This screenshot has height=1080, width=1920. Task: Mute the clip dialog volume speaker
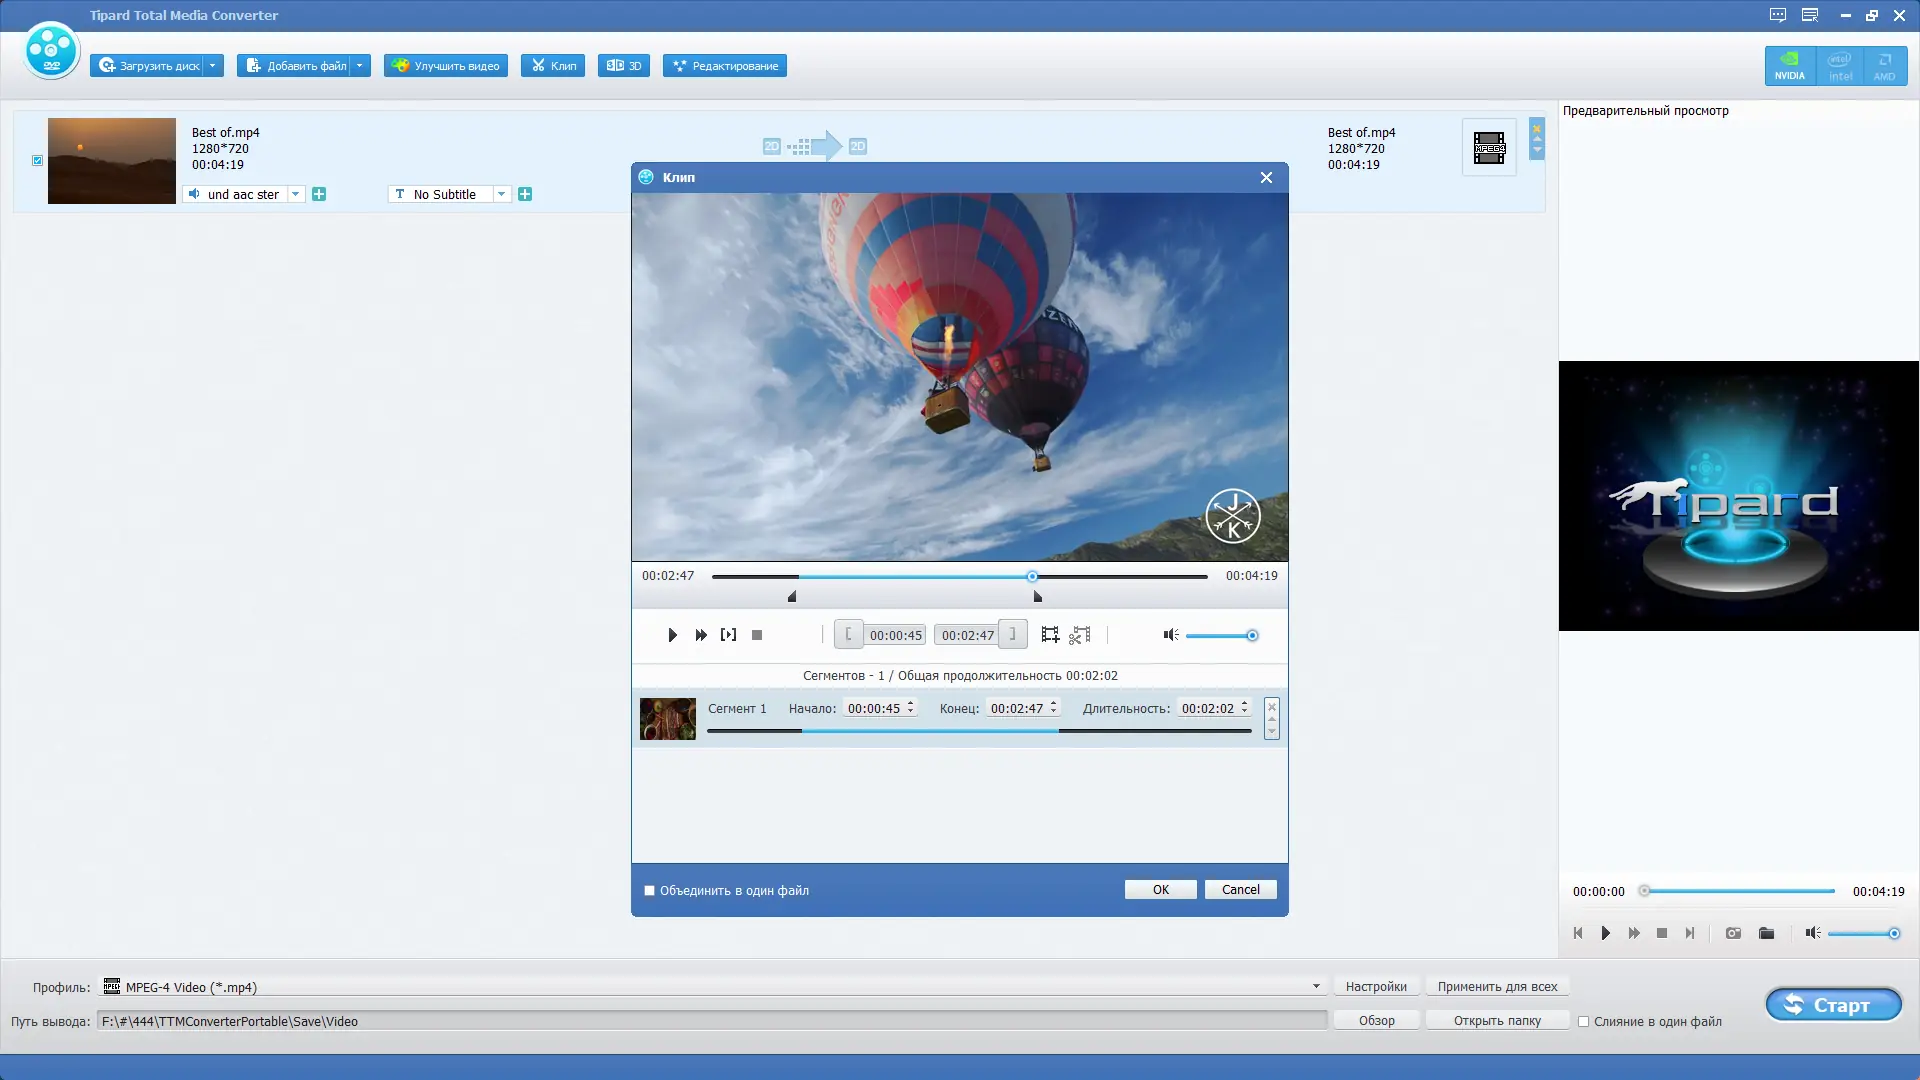click(x=1170, y=635)
